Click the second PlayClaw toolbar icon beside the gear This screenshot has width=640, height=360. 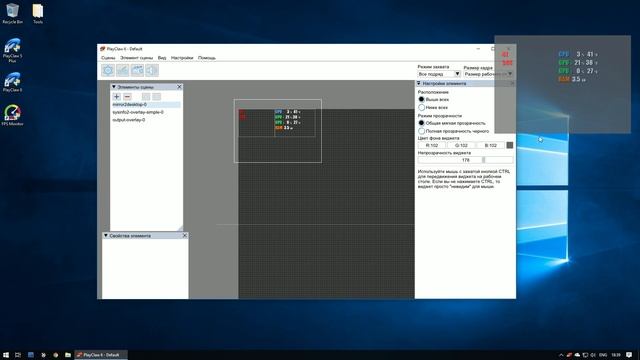point(123,70)
